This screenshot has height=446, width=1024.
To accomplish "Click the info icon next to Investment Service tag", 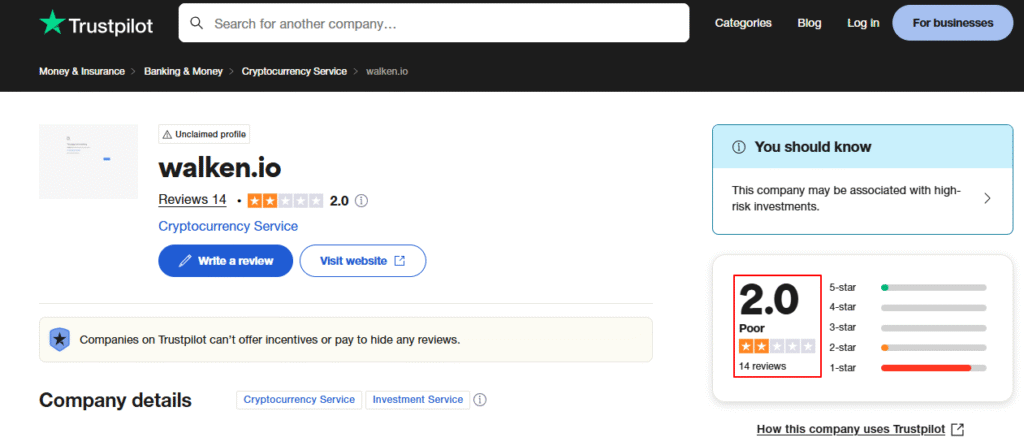I will (480, 400).
